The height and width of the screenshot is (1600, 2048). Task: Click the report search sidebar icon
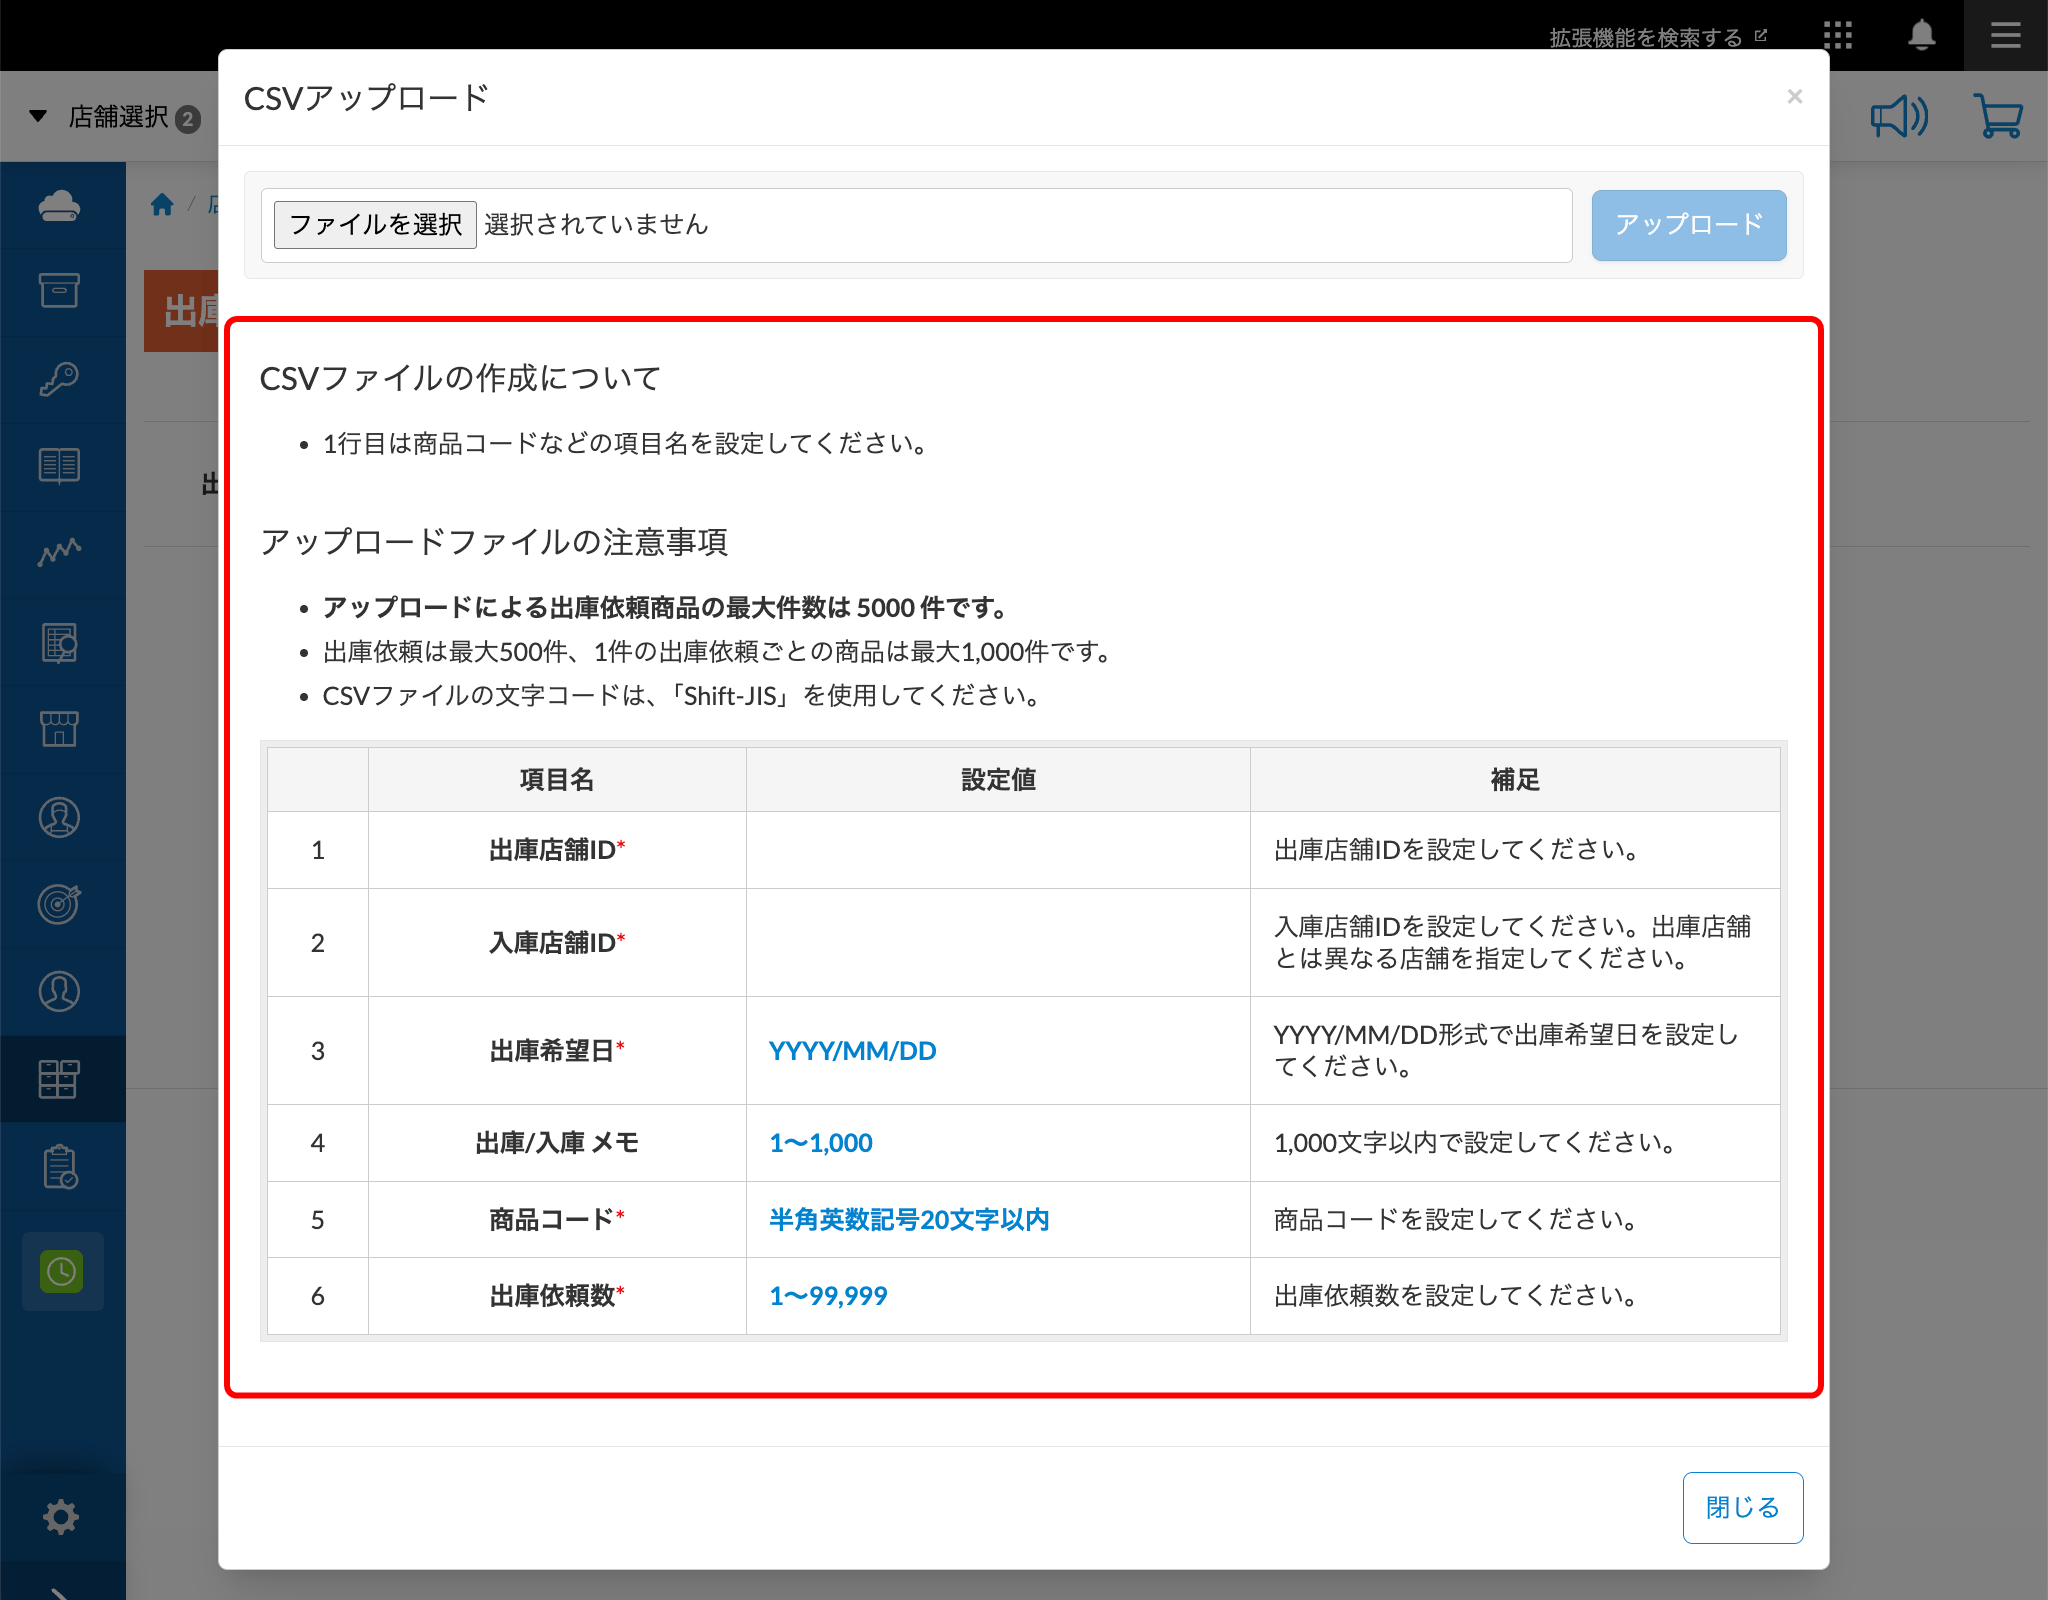pyautogui.click(x=60, y=642)
